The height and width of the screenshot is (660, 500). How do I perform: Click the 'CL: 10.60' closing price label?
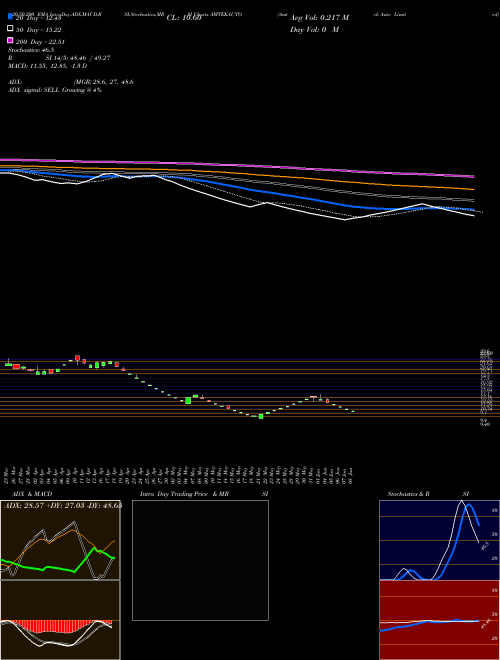tap(184, 18)
